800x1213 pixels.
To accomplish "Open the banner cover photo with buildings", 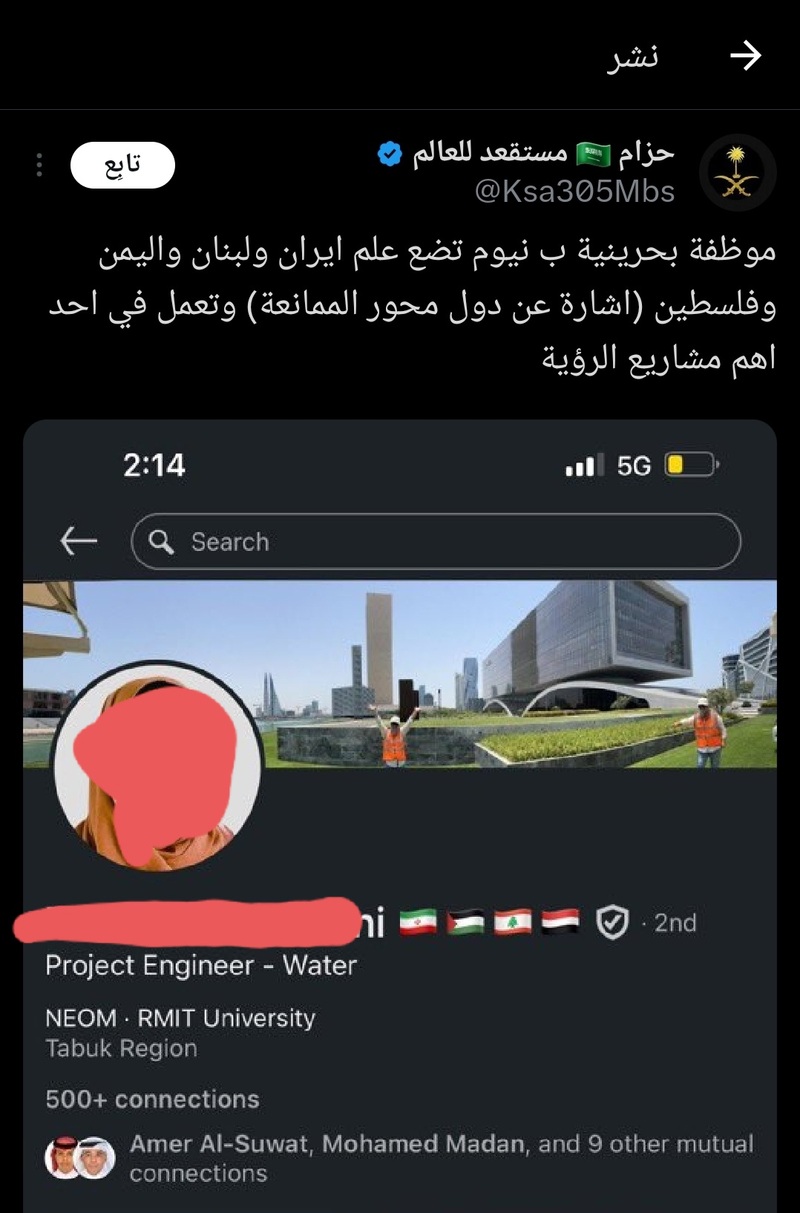I will [400, 675].
